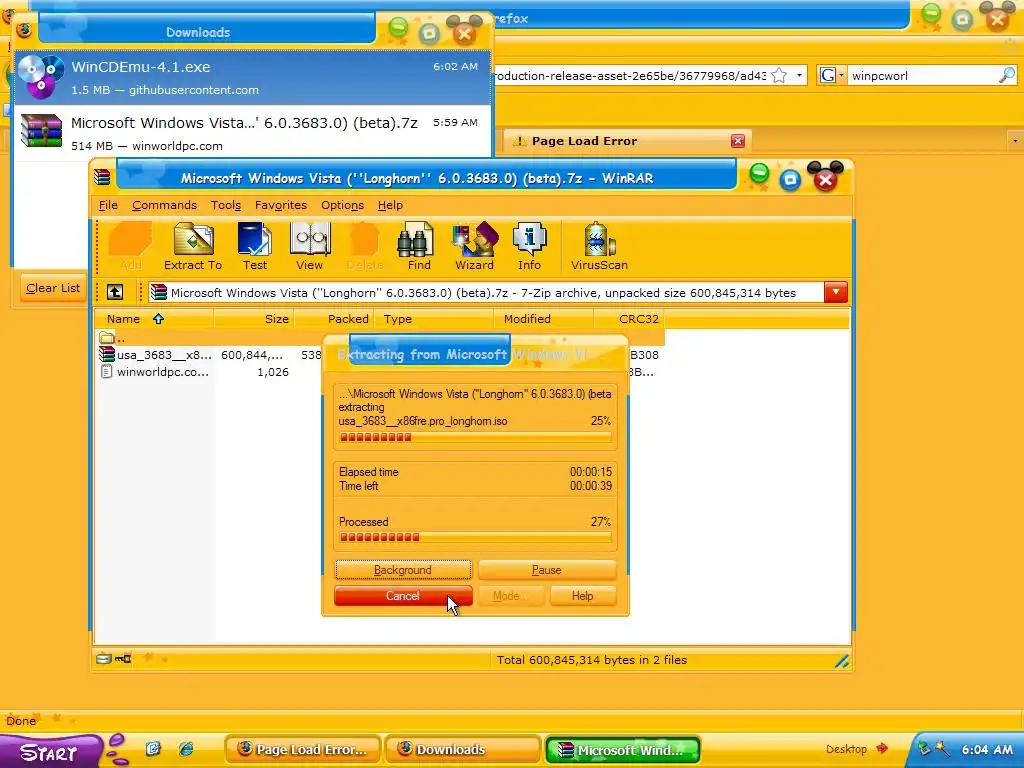Viewport: 1024px width, 768px height.
Task: Expand the Desktop toolbar arrow on taskbar
Action: (882, 748)
